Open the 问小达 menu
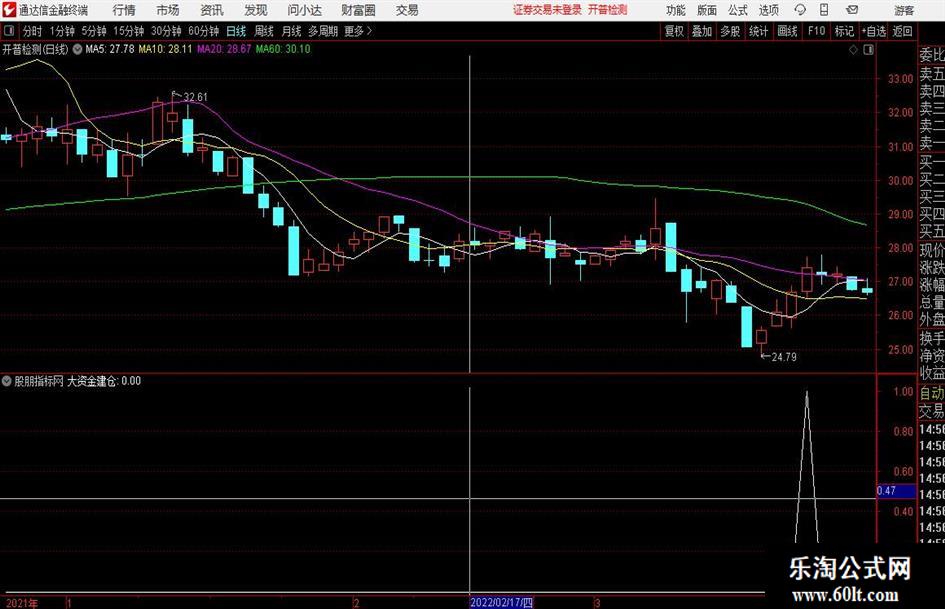The image size is (945, 609). [x=304, y=10]
